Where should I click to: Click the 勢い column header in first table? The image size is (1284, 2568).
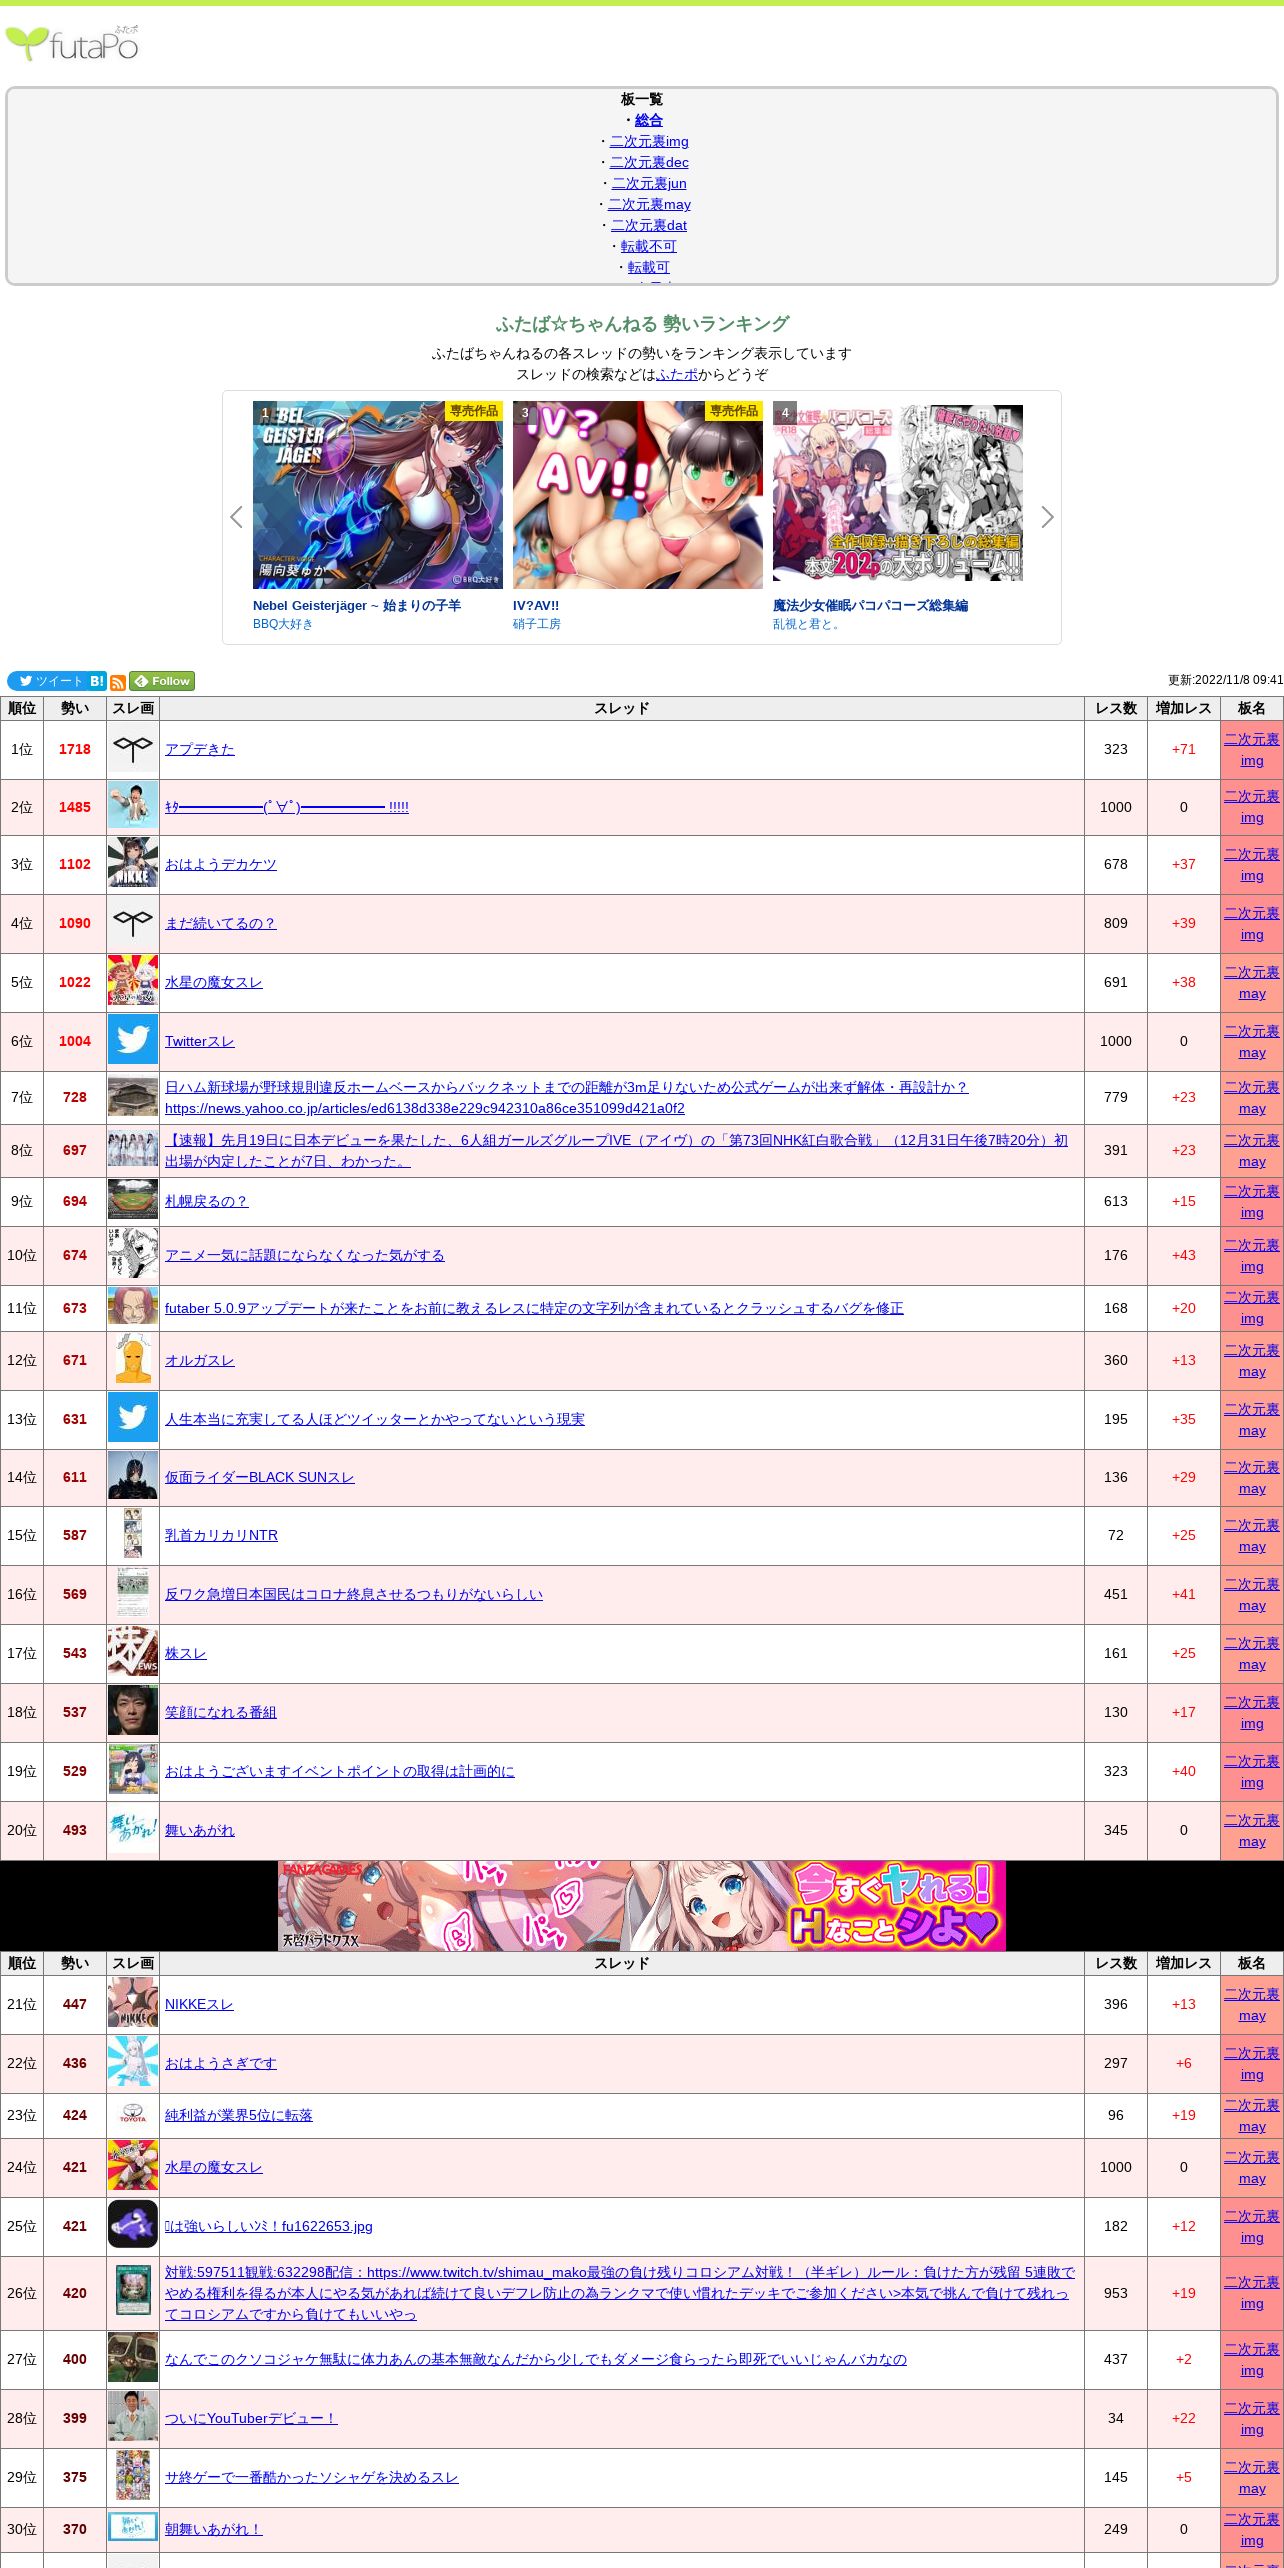[75, 708]
